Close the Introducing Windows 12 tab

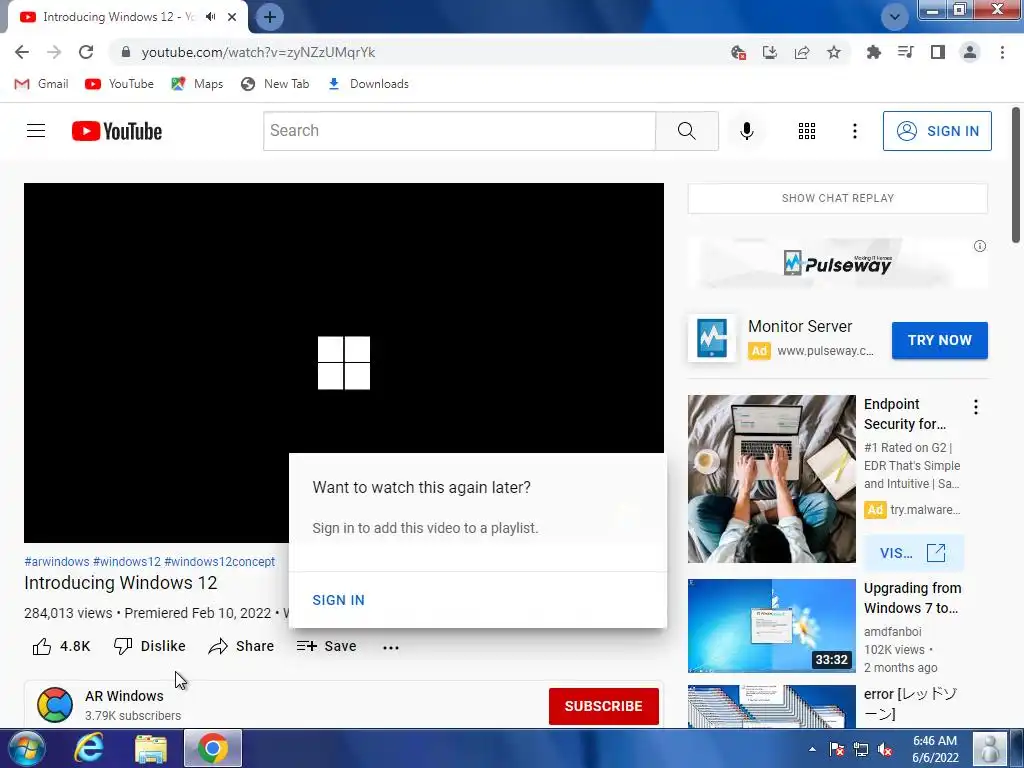coord(232,17)
